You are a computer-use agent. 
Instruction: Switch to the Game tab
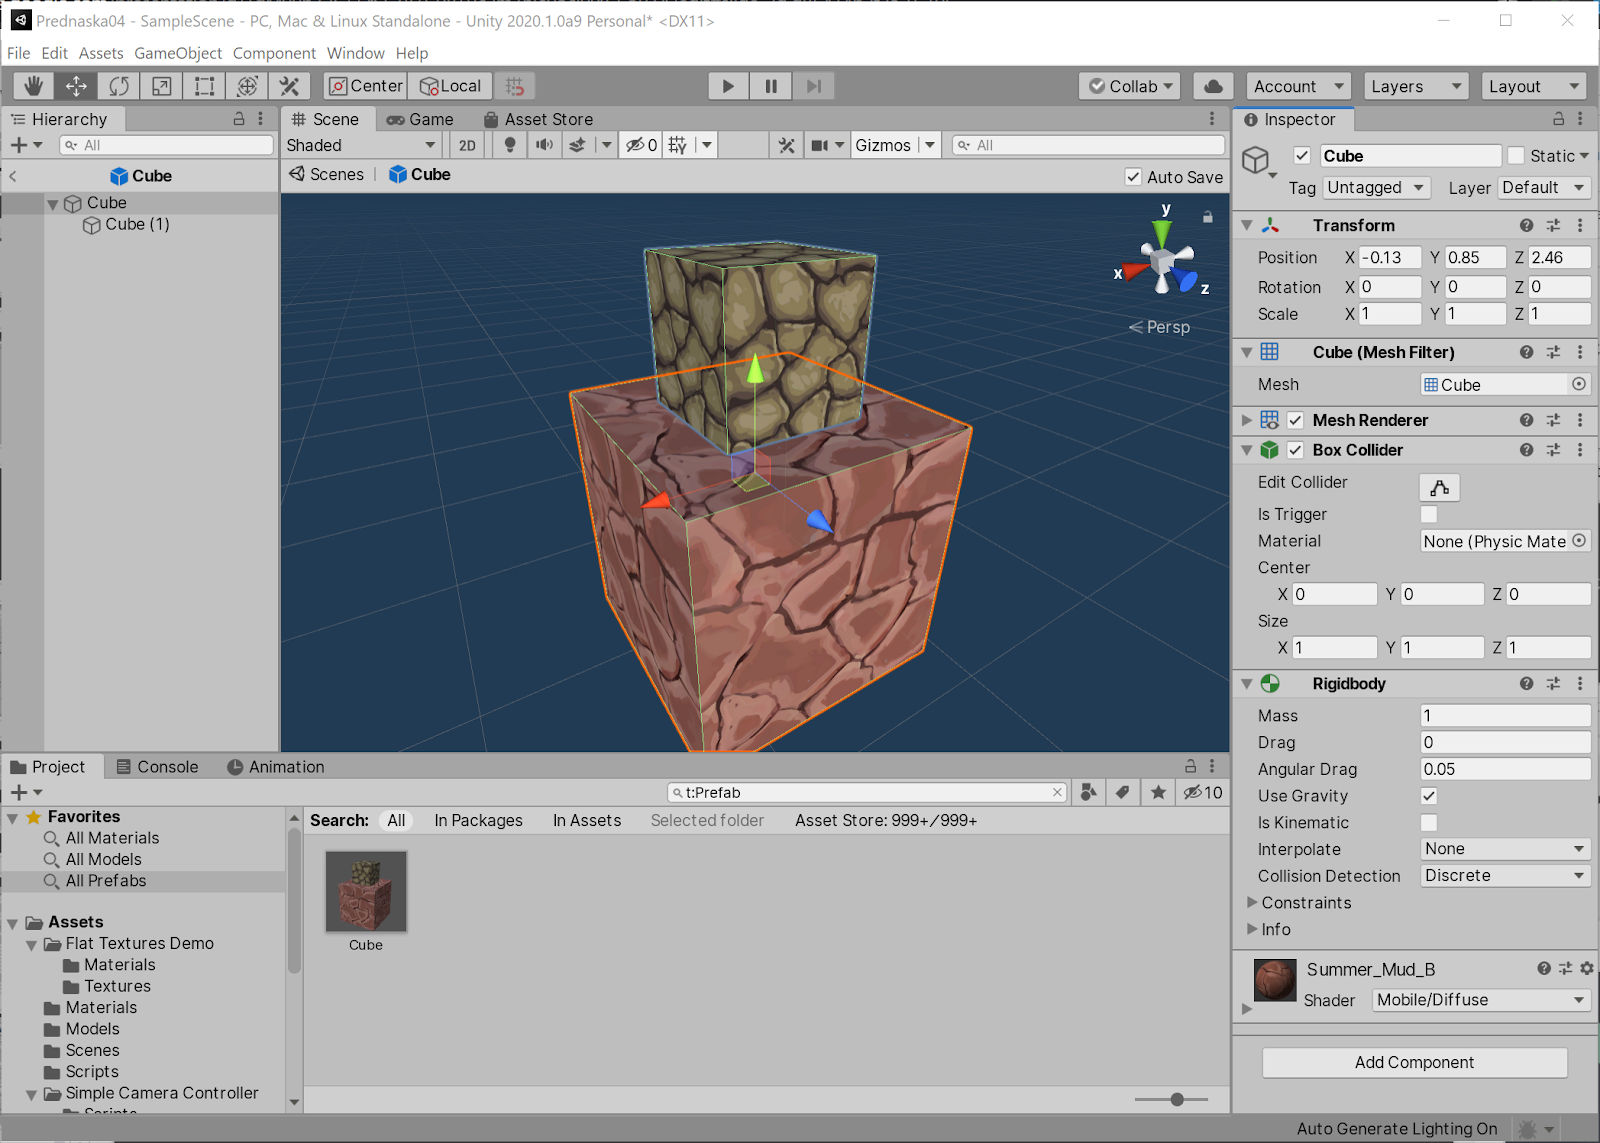tap(420, 119)
